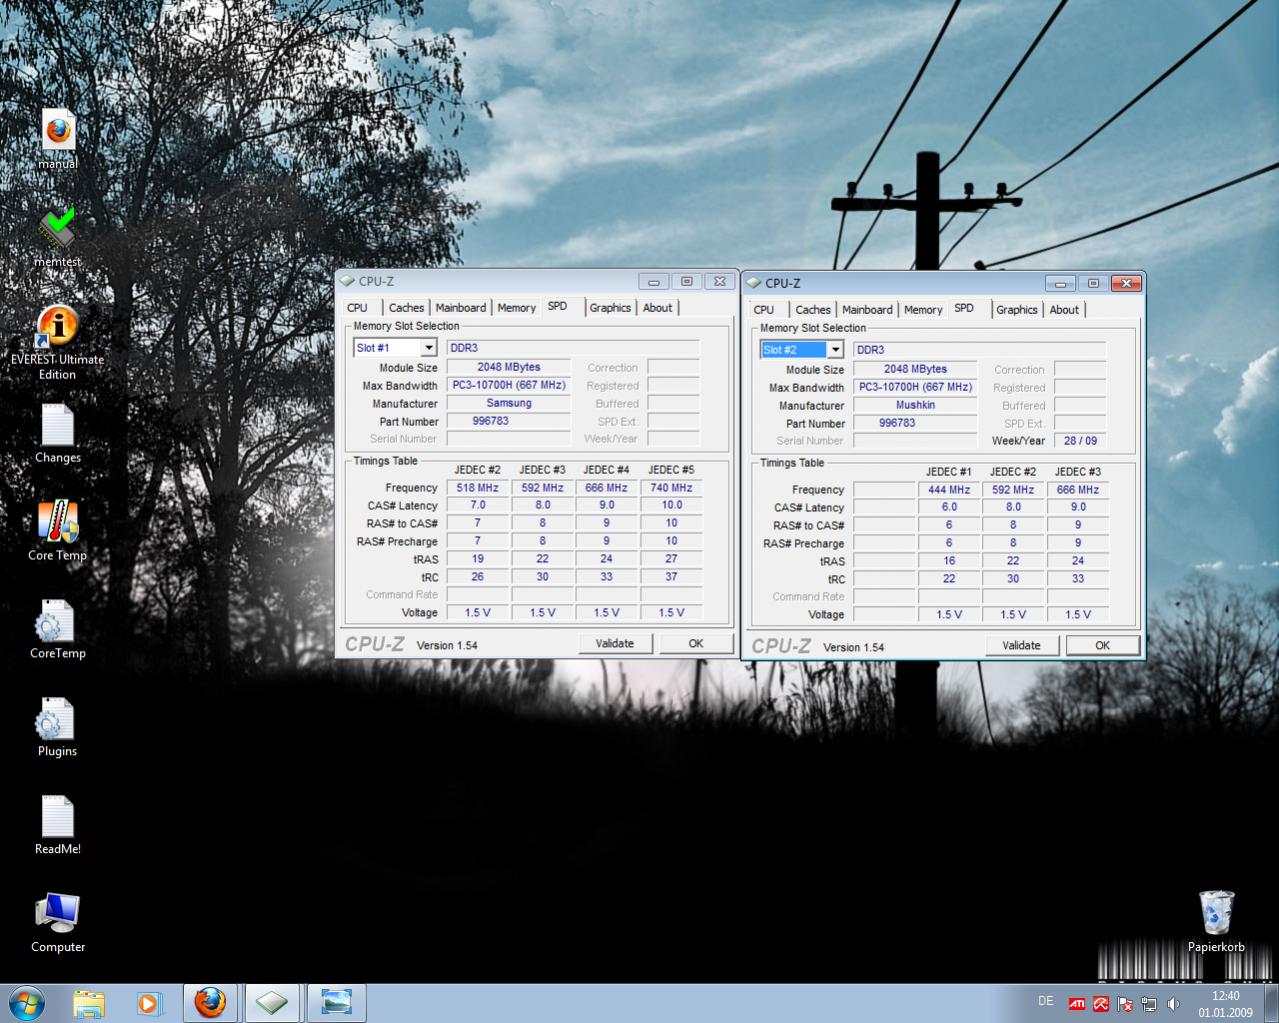
Task: Open the ATI tray icon
Action: [1077, 1004]
